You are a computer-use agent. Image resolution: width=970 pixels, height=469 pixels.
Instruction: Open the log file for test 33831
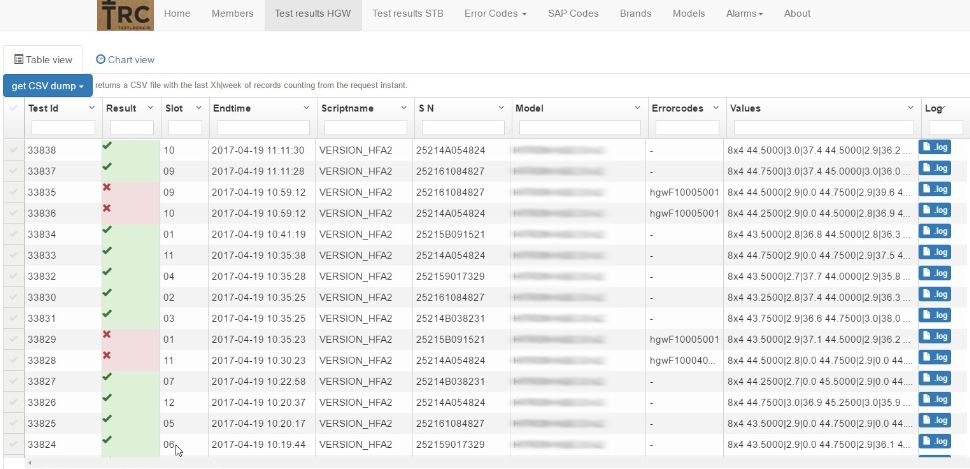934,316
